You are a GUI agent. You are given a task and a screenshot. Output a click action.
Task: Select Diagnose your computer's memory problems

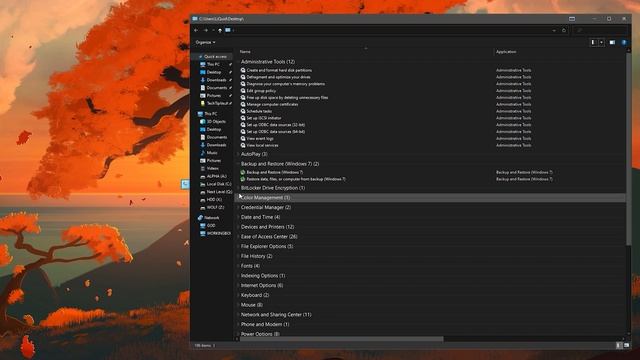coord(285,84)
